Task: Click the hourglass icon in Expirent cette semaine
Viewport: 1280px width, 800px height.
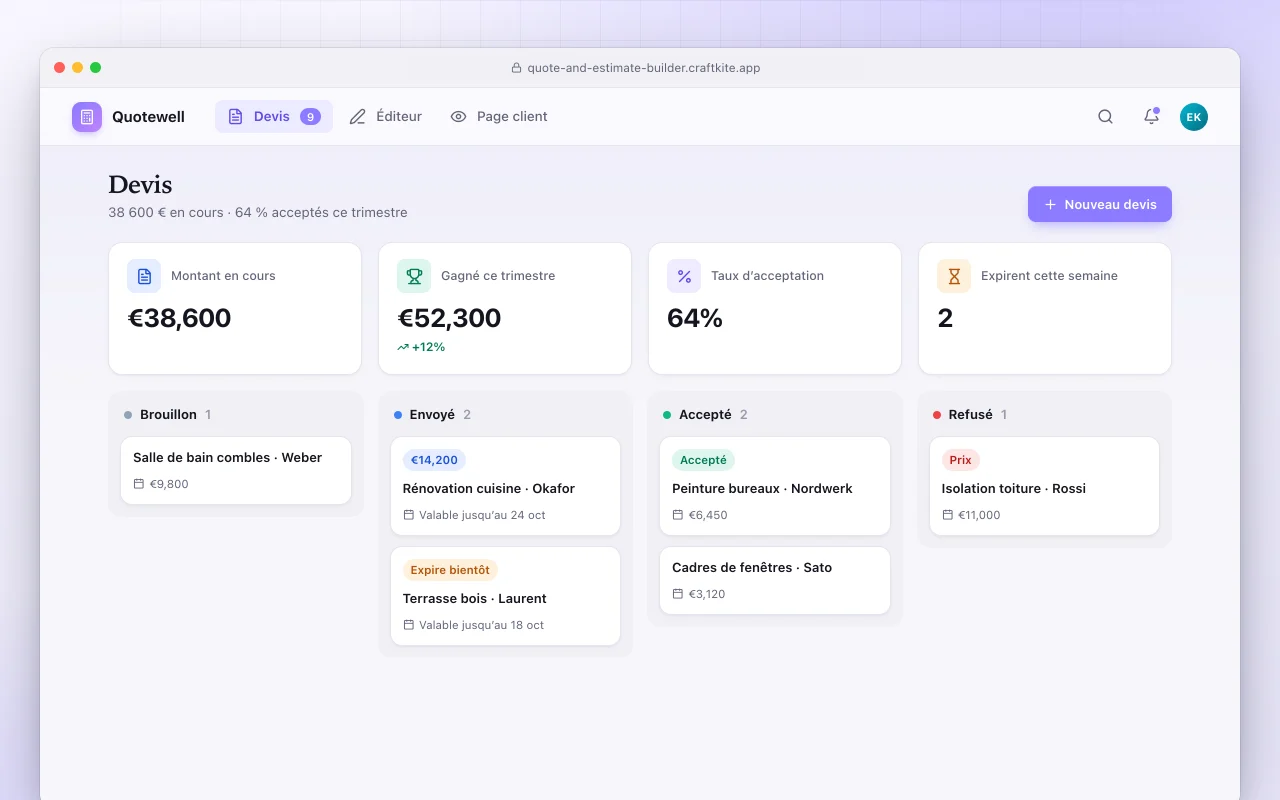Action: [x=954, y=276]
